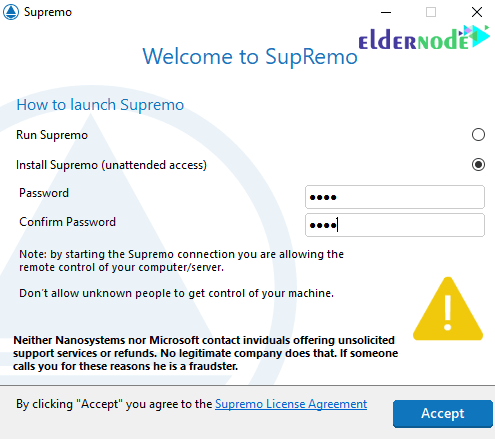Click the Install Supremo (unattended access) label
This screenshot has width=495, height=439.
click(111, 165)
